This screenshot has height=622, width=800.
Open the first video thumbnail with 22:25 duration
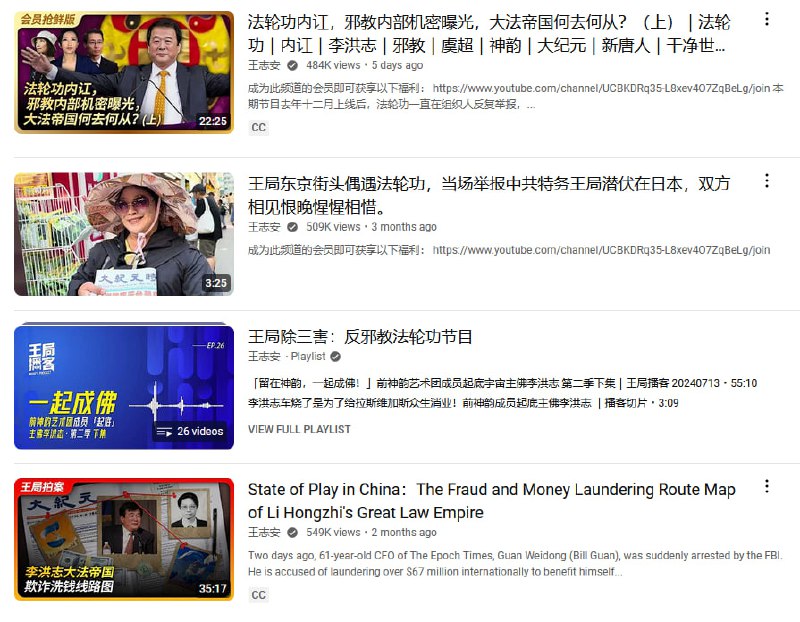123,72
